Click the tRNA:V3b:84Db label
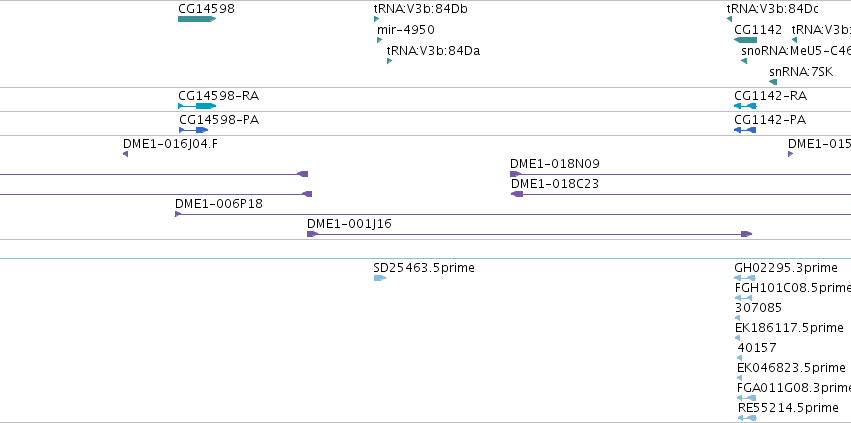This screenshot has height=423, width=851. pyautogui.click(x=421, y=9)
